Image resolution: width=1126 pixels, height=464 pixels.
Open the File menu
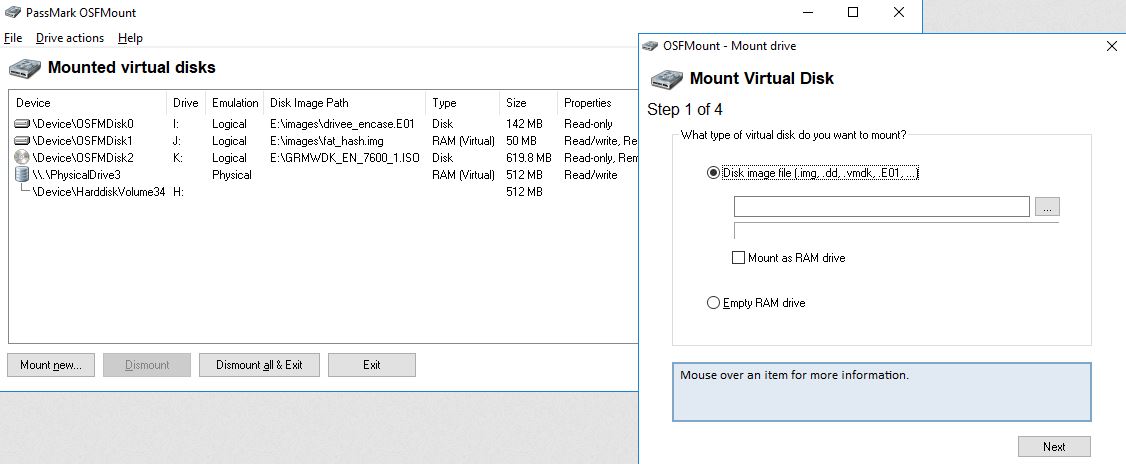pyautogui.click(x=13, y=38)
